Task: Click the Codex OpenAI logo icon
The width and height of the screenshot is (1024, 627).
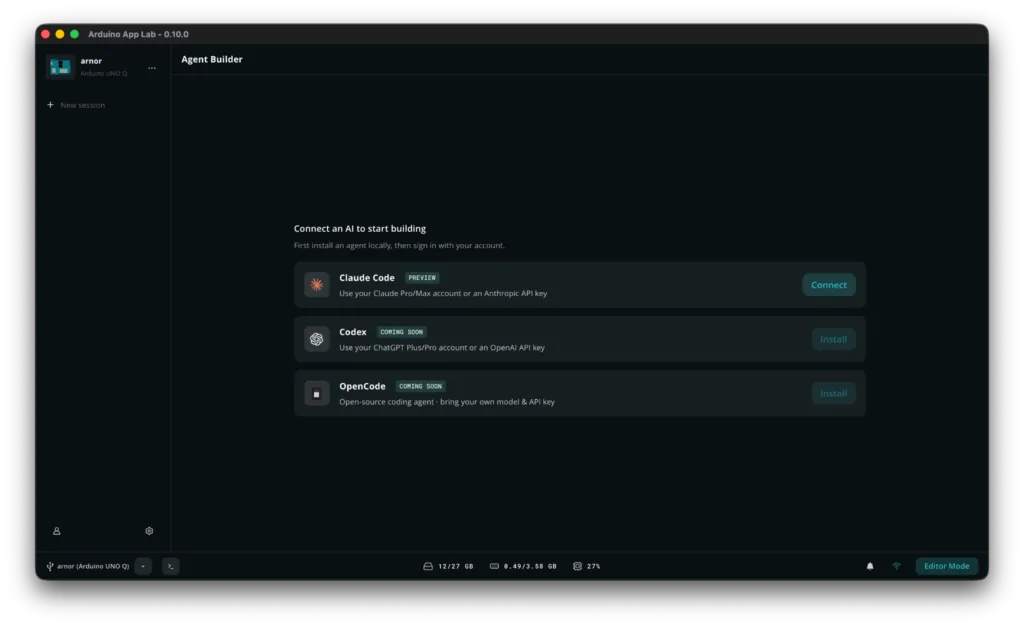Action: (317, 339)
